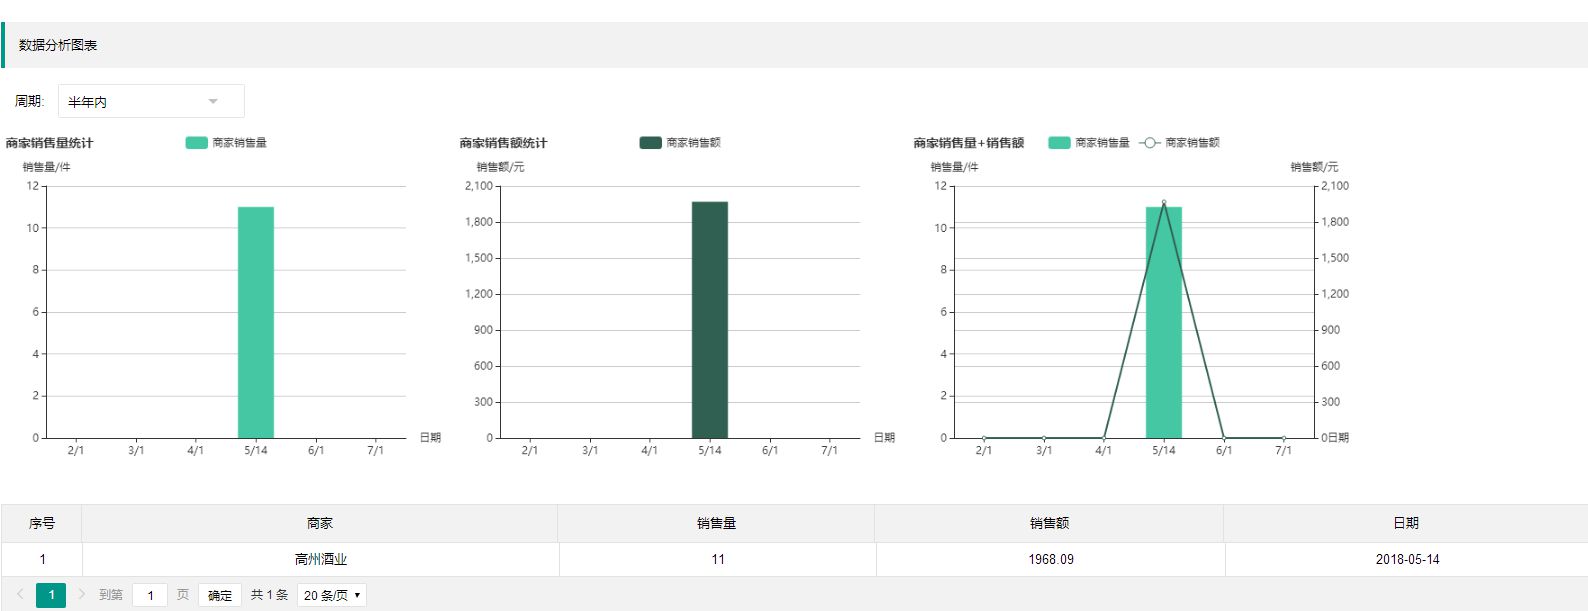Viewport: 1588px width, 611px height.
Task: Click the 销售量 column header
Action: coord(716,523)
